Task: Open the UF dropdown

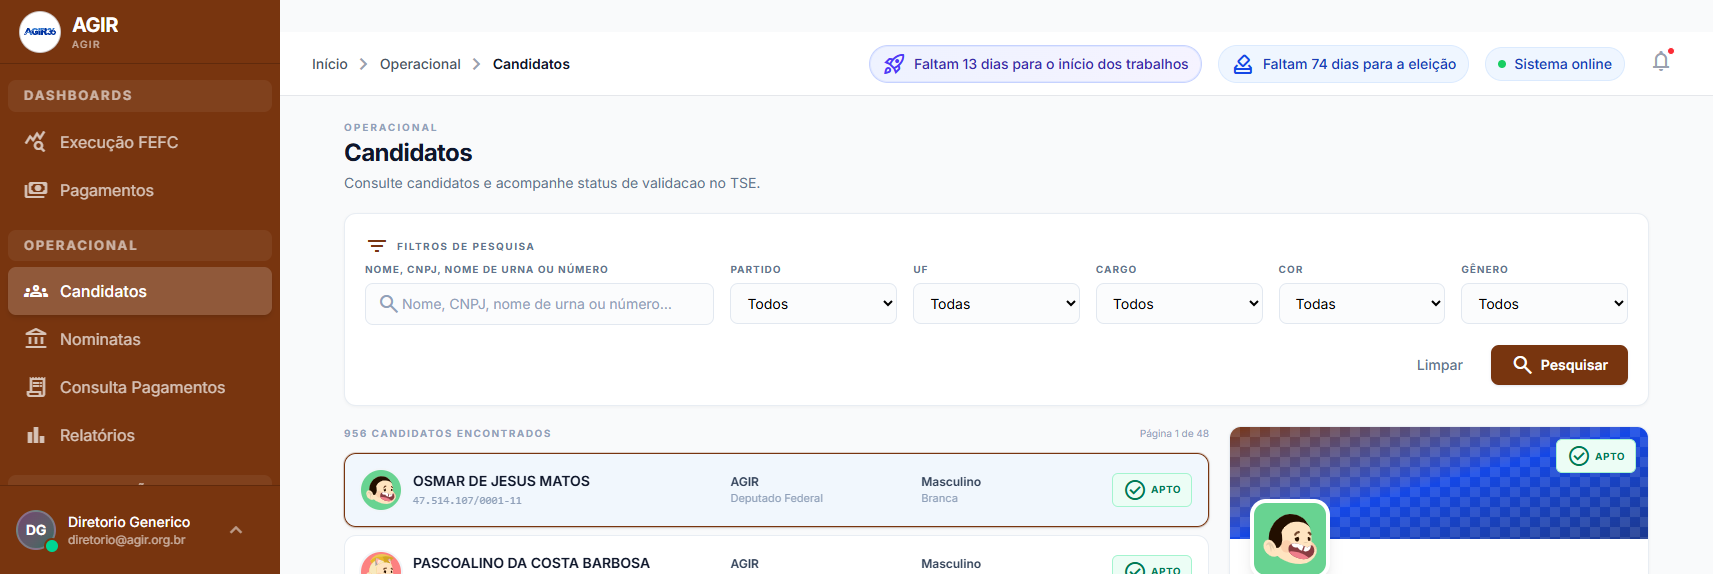Action: tap(996, 304)
